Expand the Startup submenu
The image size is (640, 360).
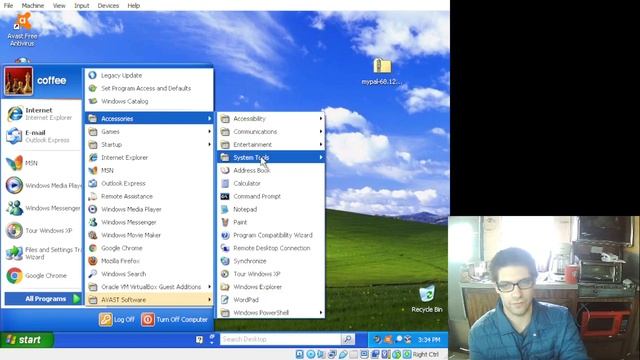(149, 144)
